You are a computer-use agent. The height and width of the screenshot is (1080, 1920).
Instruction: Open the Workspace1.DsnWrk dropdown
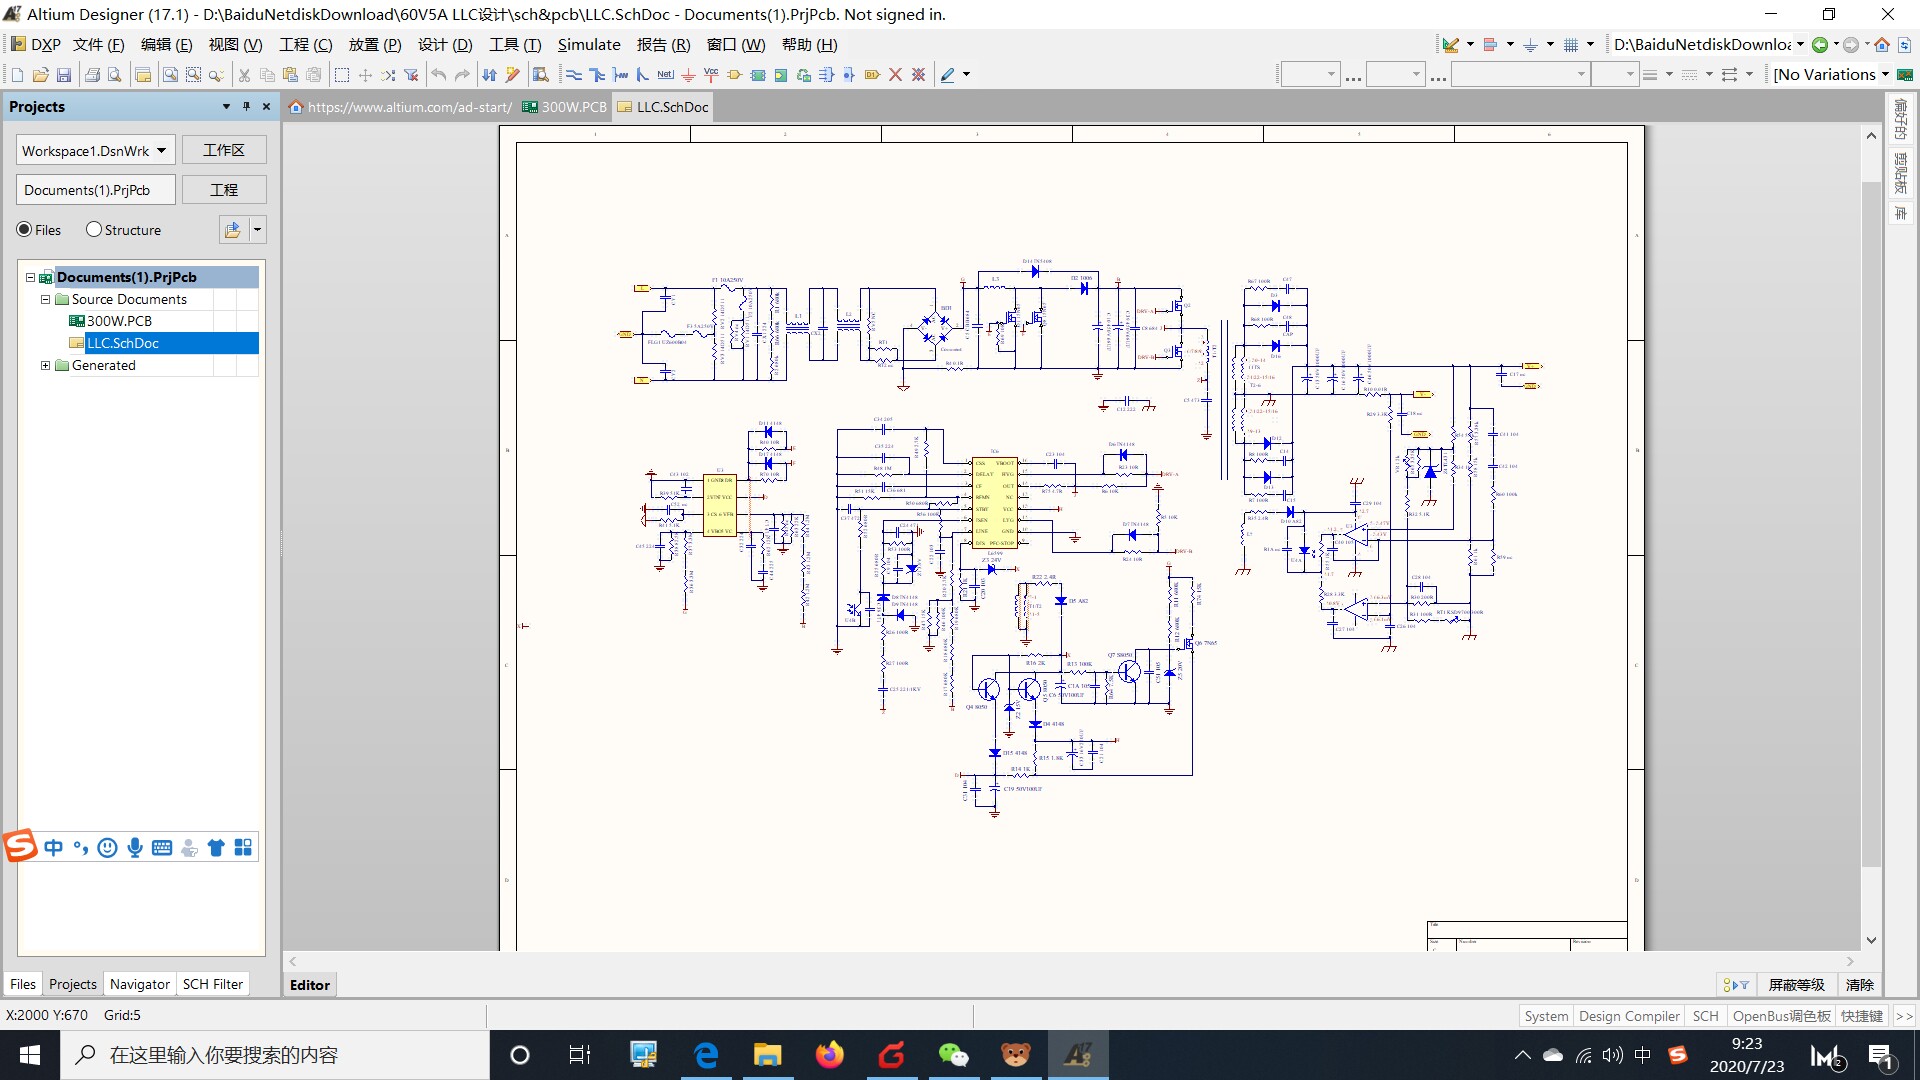pos(161,151)
